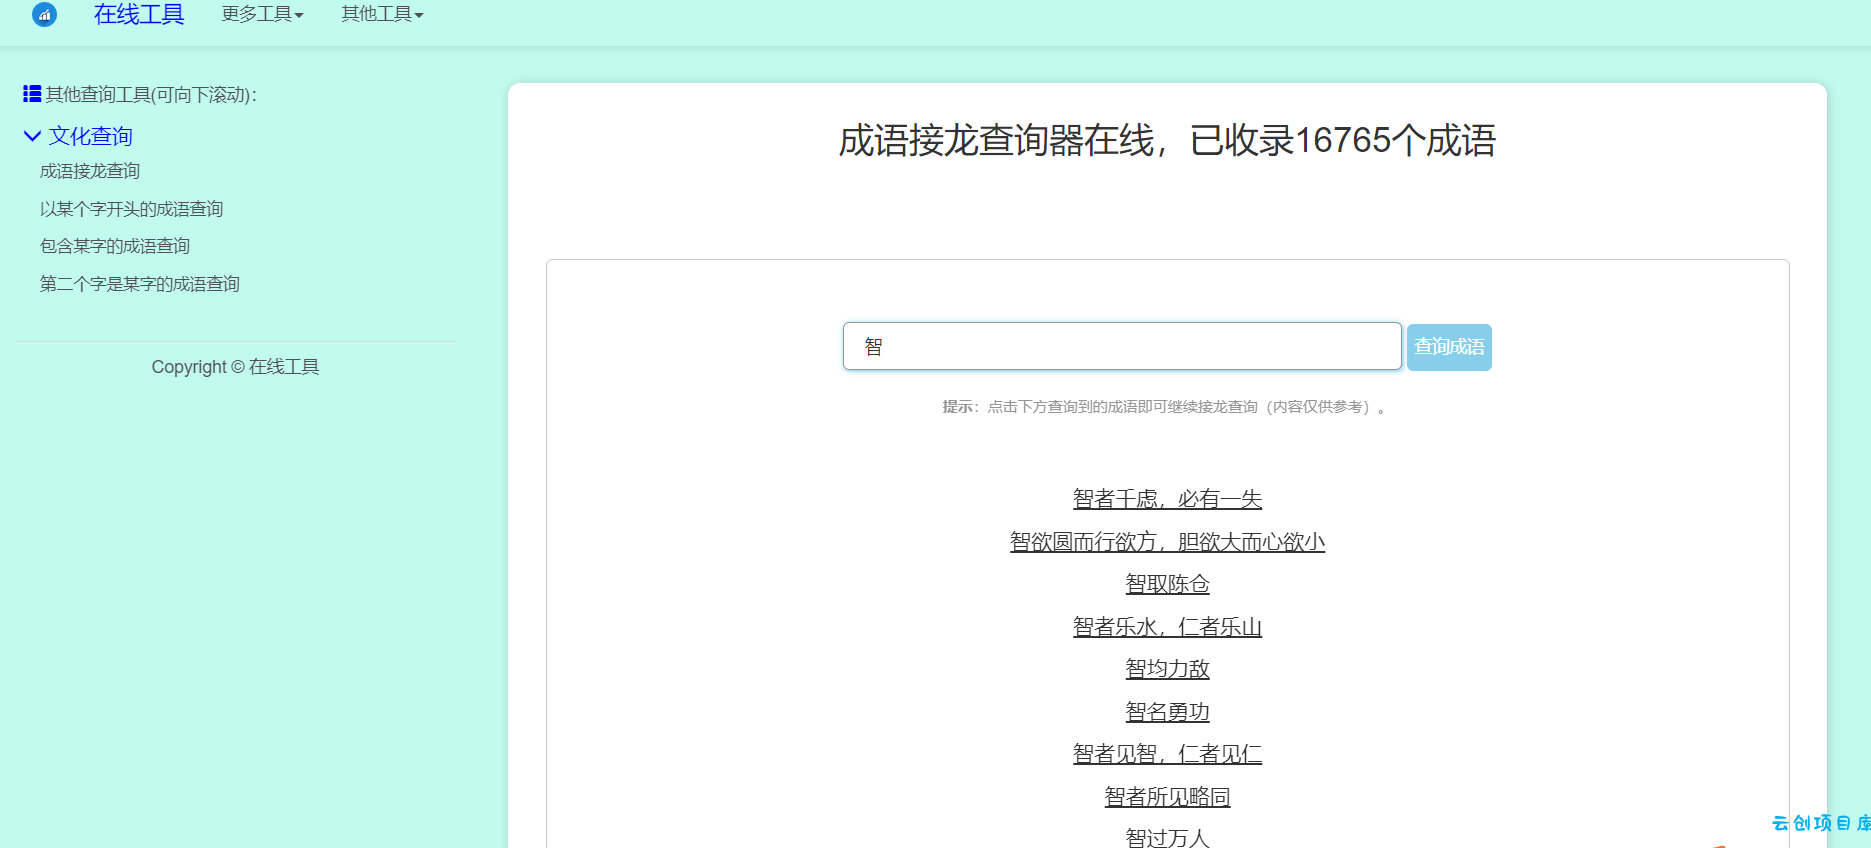Screen dimensions: 1871x848
Task: Select idiom 智者千虑，必有一失
Action: [1167, 499]
